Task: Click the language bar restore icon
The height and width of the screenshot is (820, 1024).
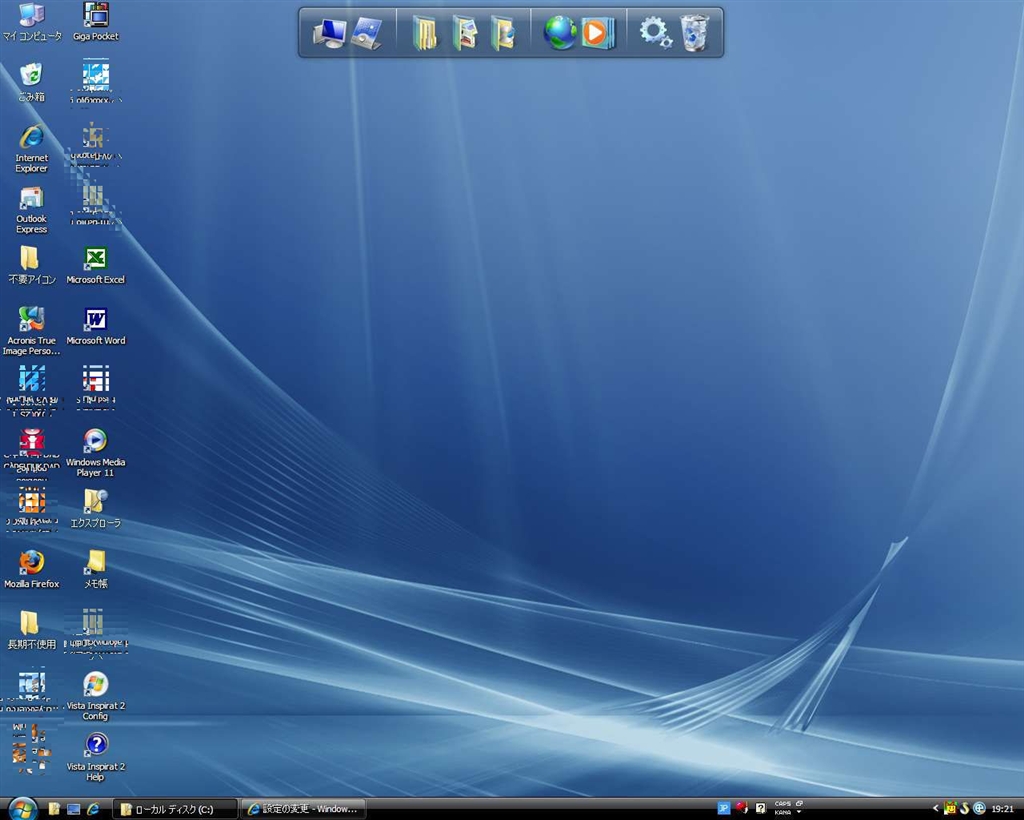Action: [799, 804]
